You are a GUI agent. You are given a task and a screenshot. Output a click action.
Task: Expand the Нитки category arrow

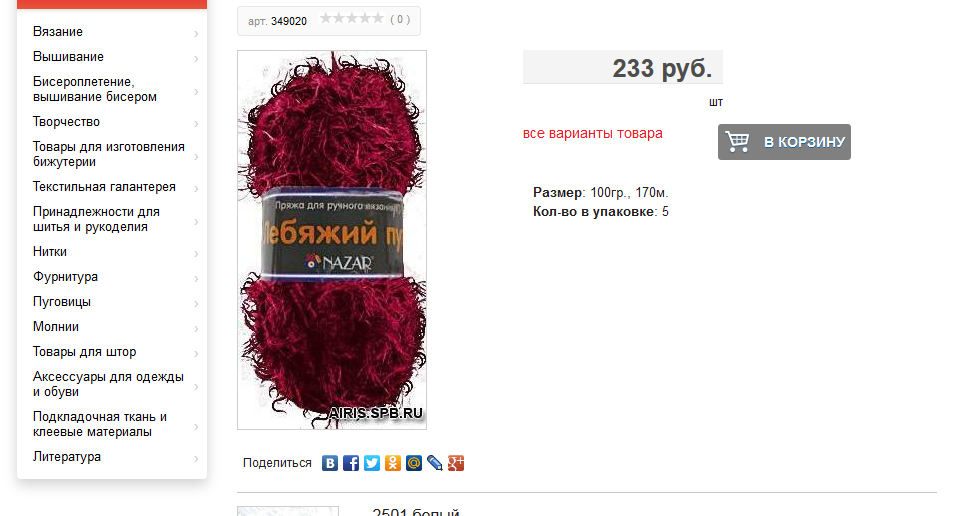[196, 253]
